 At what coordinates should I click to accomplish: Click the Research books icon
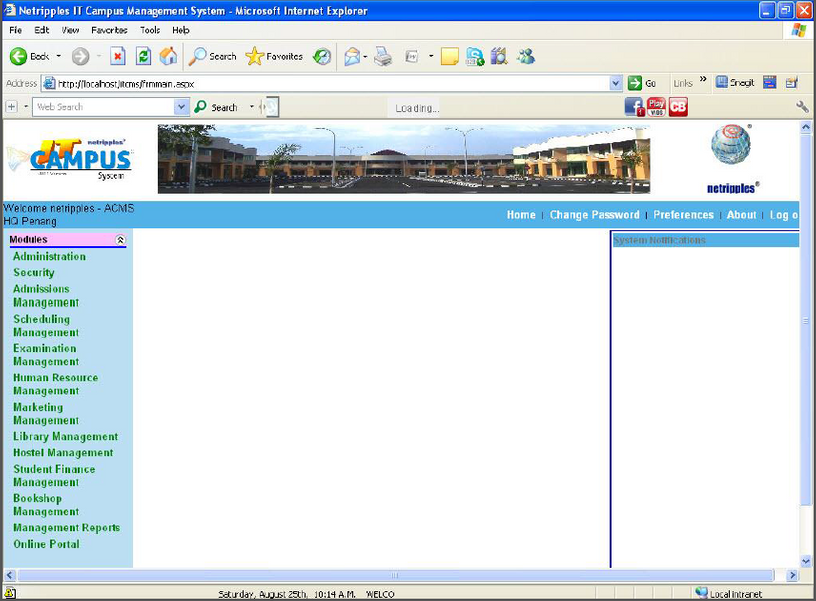point(499,56)
